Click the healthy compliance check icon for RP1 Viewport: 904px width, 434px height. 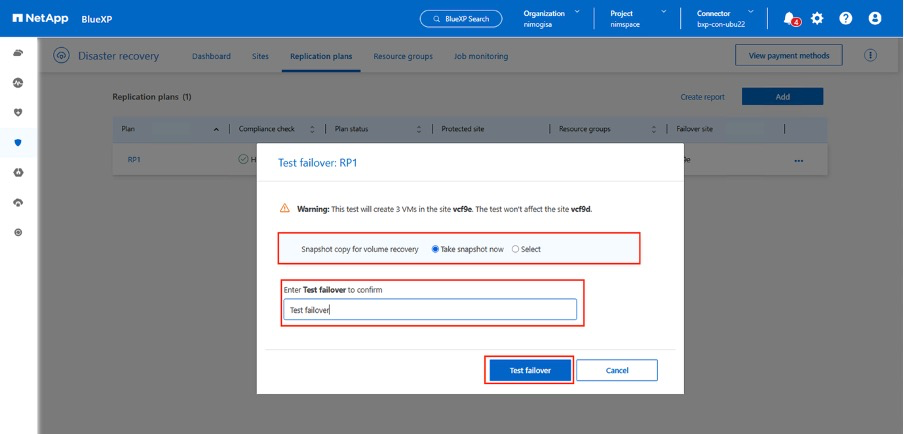[x=244, y=159]
